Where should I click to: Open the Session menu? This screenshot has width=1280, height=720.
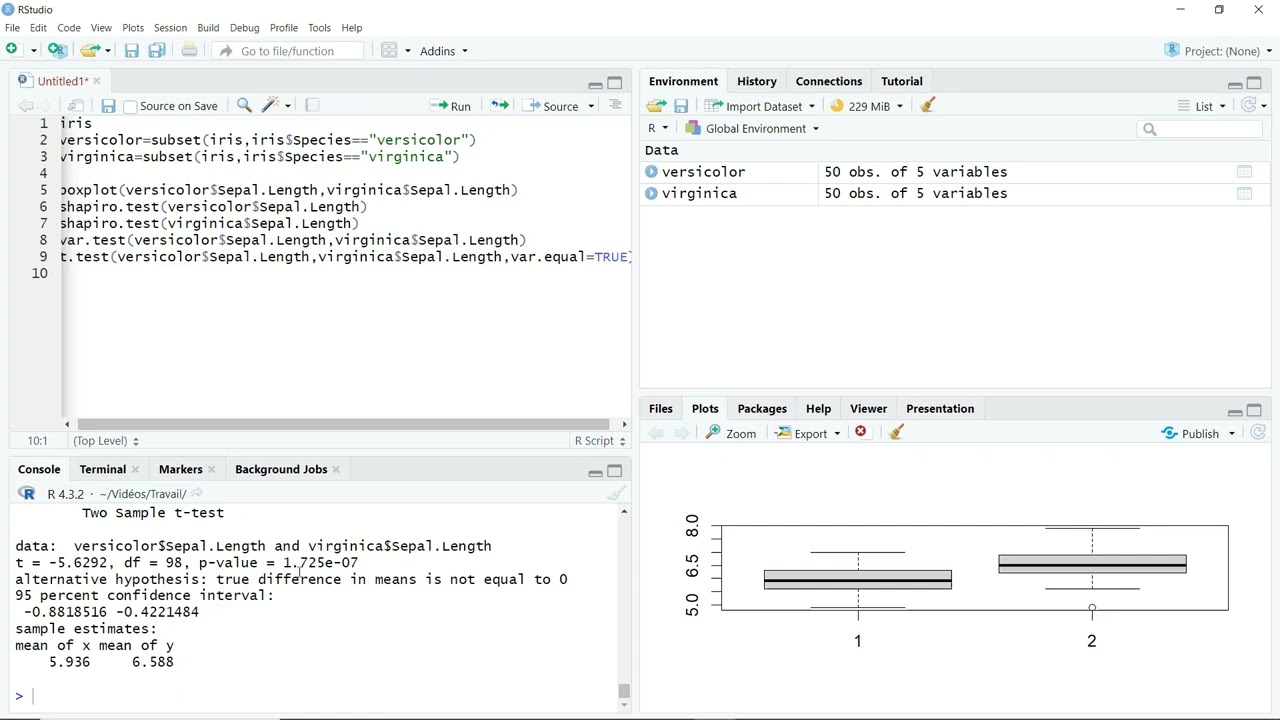coord(170,28)
